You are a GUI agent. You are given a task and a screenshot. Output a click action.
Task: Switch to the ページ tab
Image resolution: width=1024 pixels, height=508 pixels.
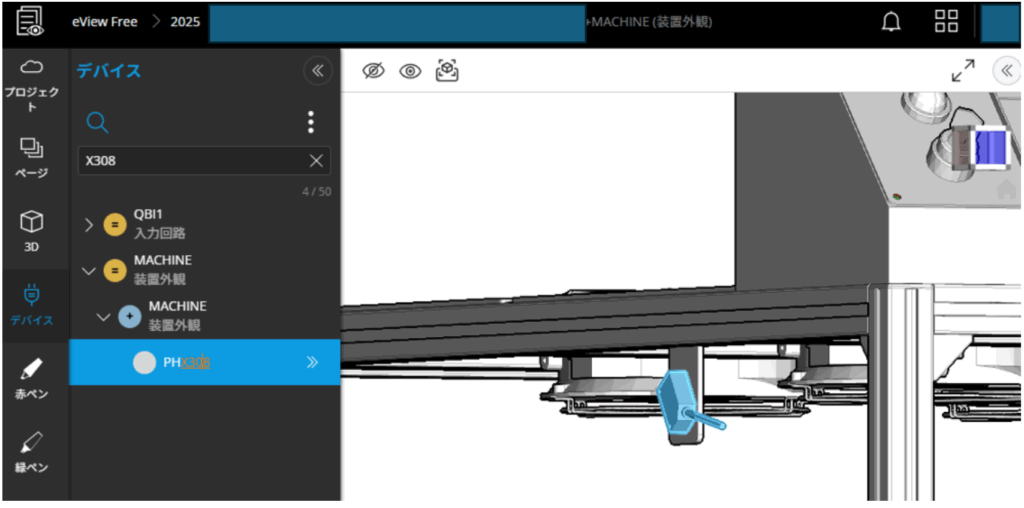click(x=31, y=157)
